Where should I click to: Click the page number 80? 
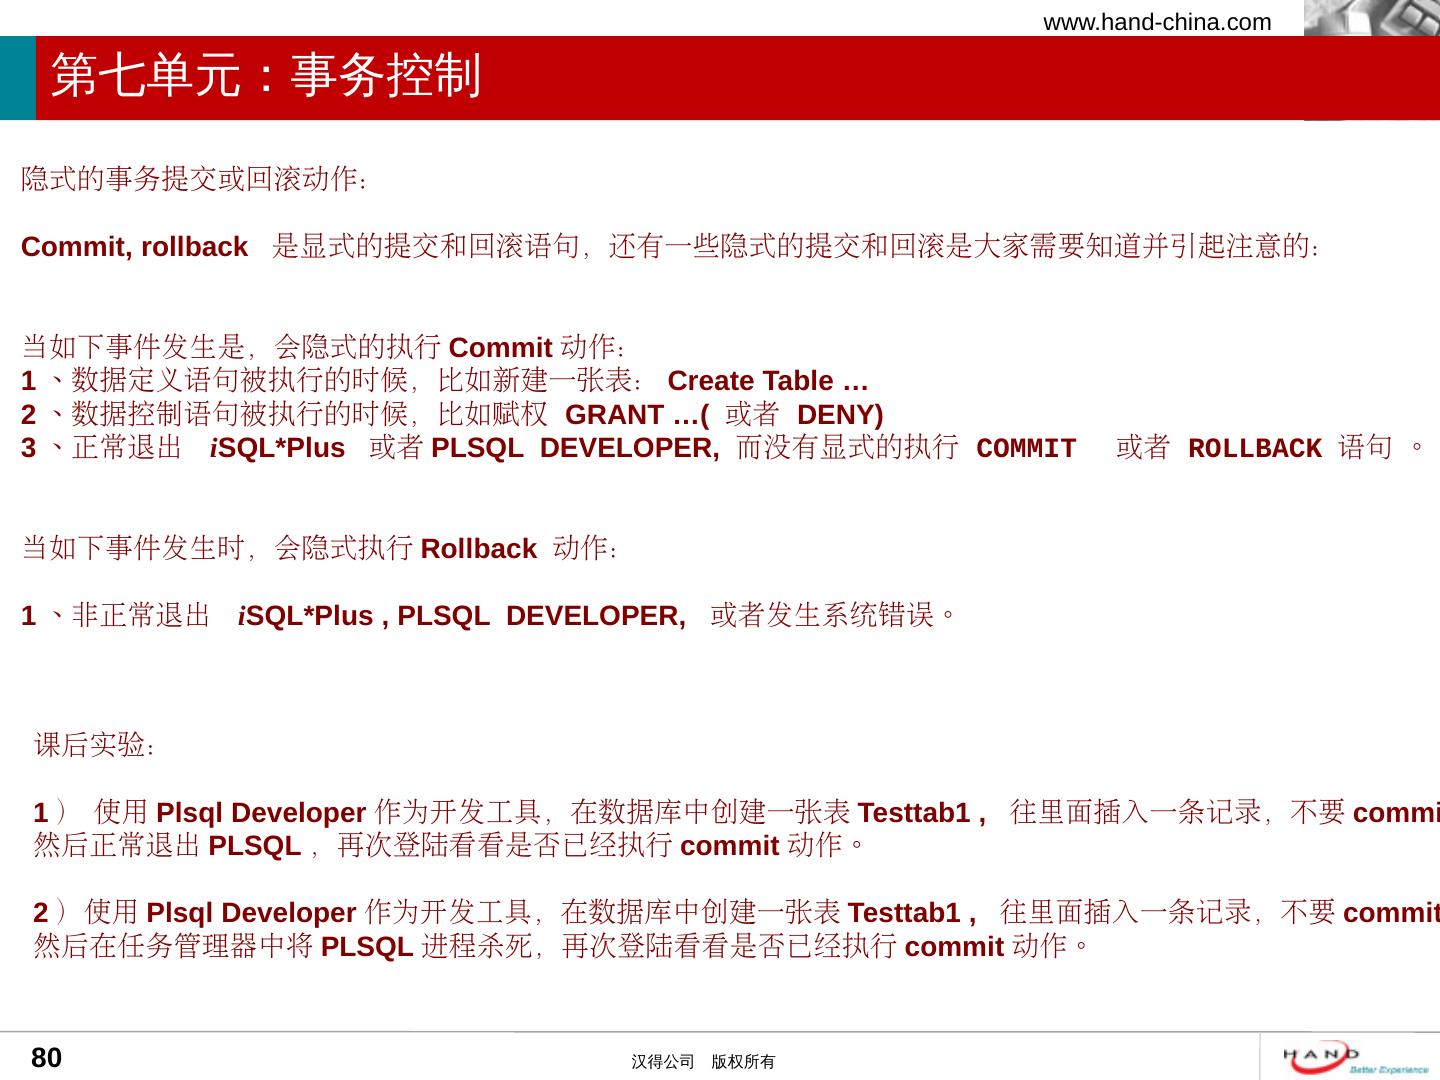pyautogui.click(x=47, y=1058)
